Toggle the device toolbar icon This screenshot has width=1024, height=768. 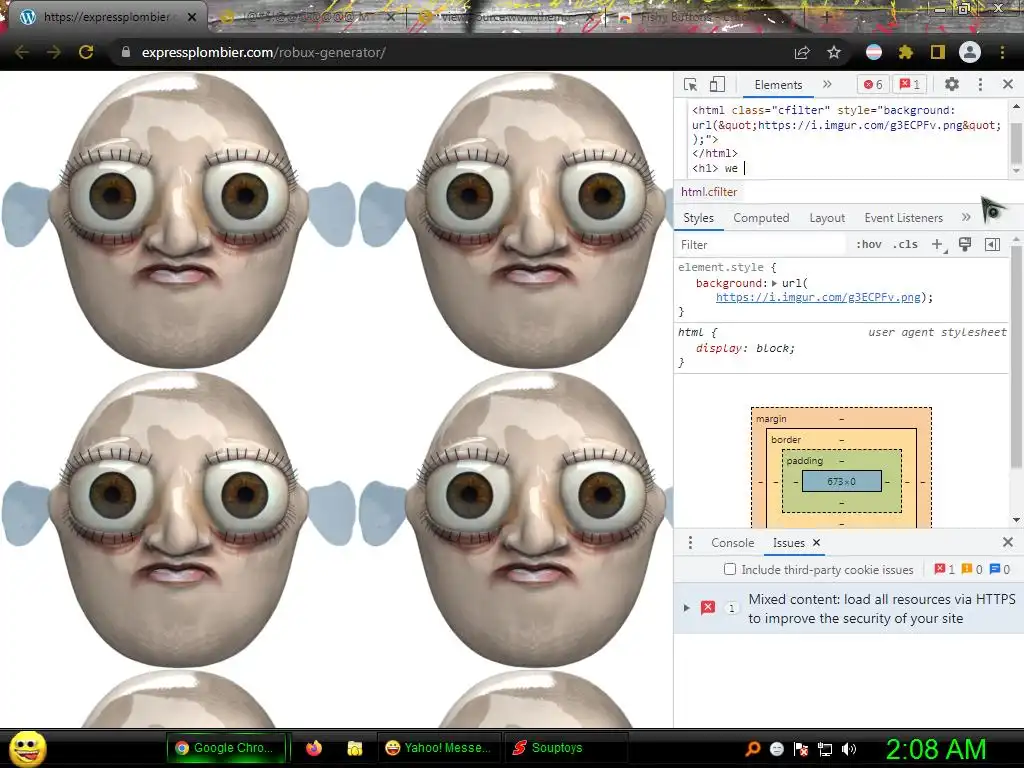(x=717, y=84)
